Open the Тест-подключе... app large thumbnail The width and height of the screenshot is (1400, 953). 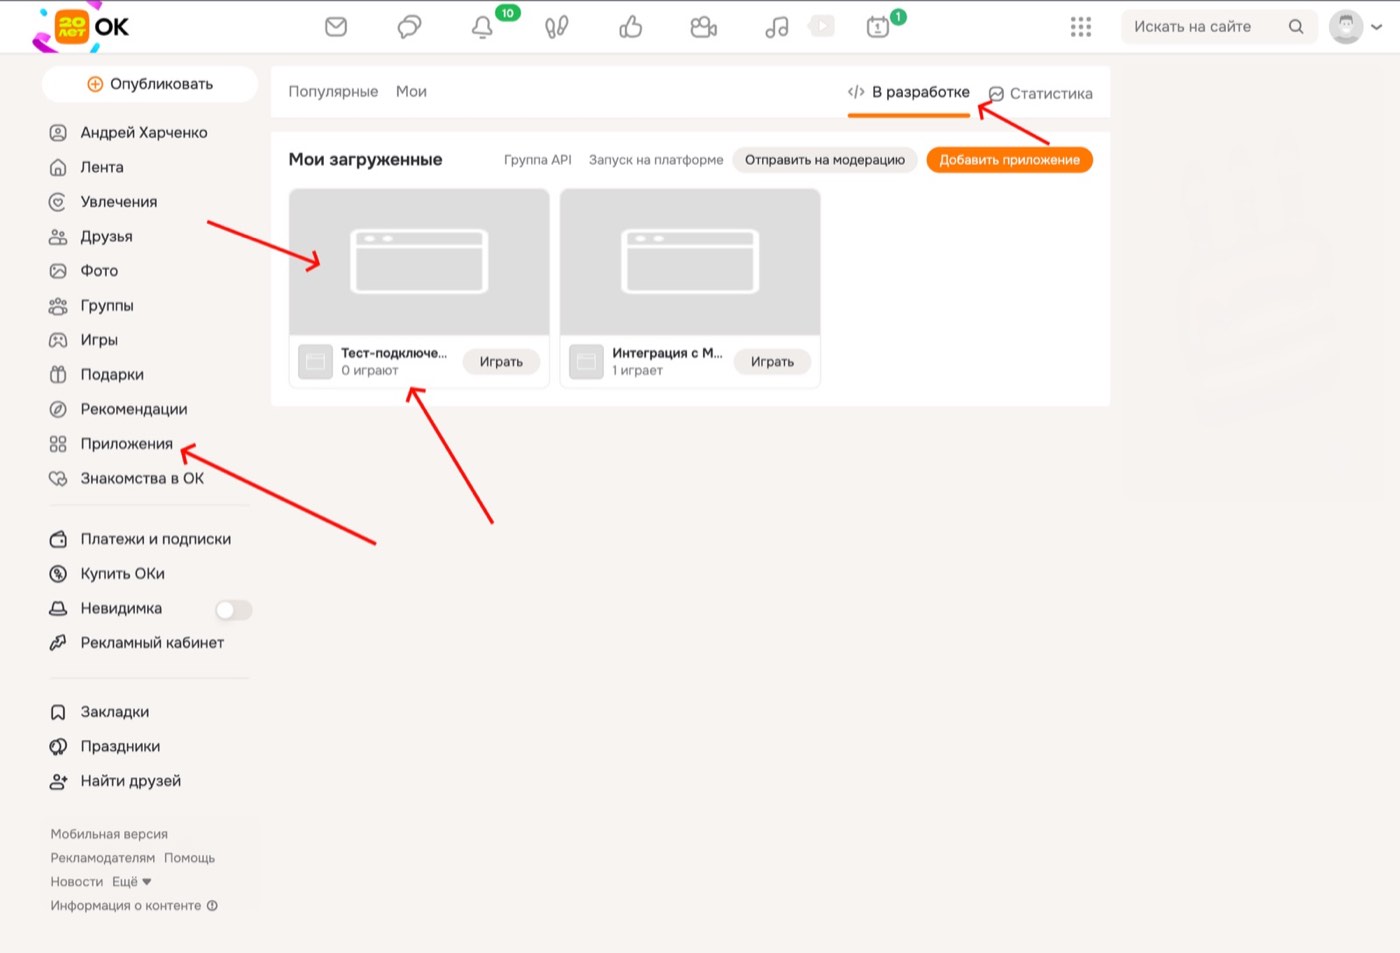(x=419, y=262)
